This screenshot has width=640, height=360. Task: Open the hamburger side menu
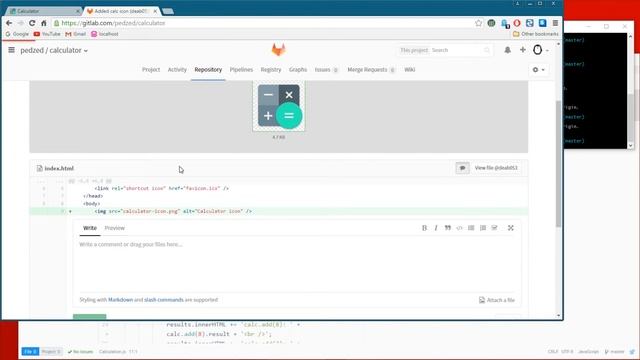pyautogui.click(x=11, y=50)
